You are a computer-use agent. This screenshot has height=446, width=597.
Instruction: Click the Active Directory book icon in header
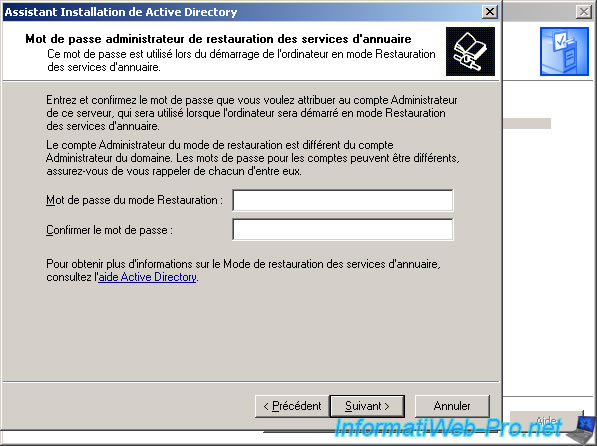pyautogui.click(x=470, y=51)
